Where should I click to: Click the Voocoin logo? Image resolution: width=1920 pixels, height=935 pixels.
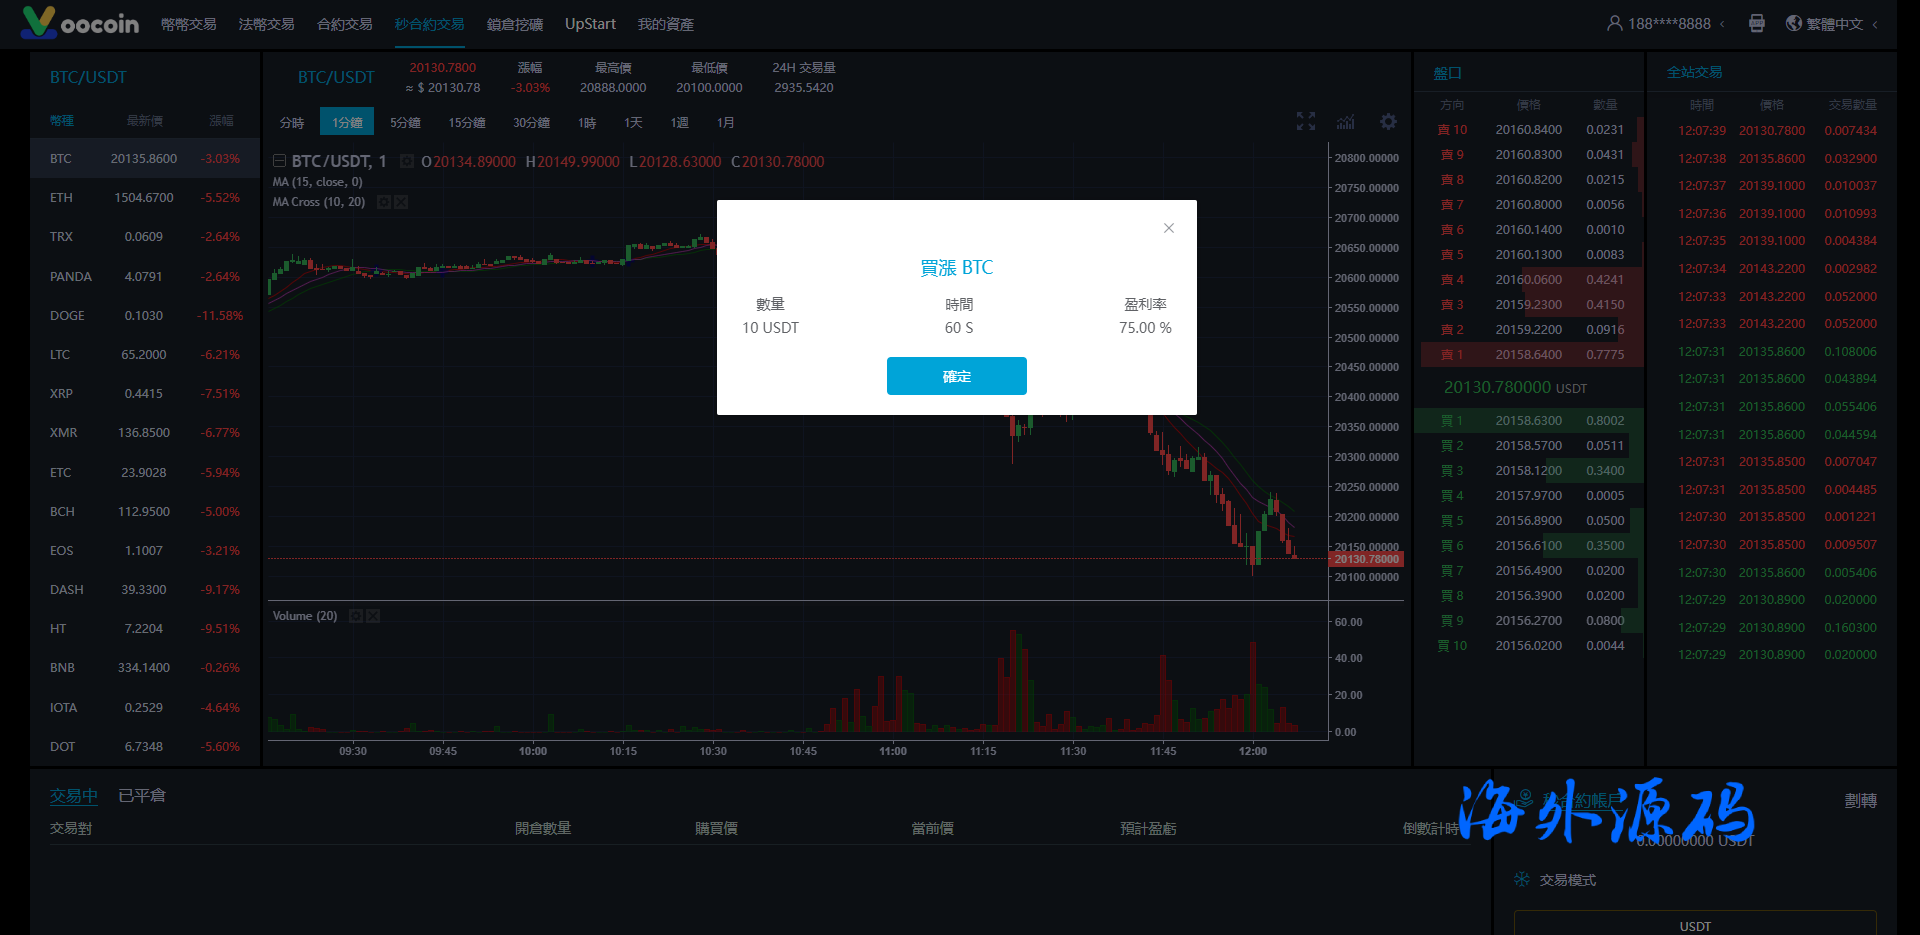click(x=80, y=22)
